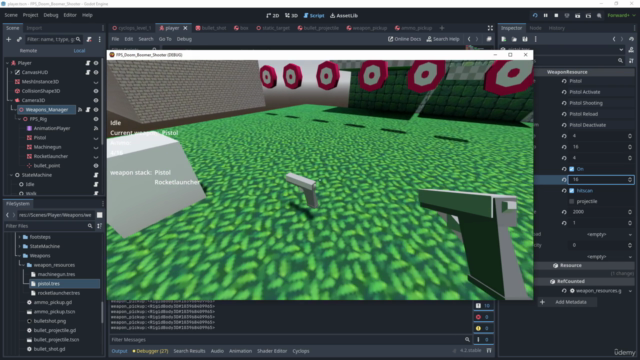Collapse the StateMachine node
This screenshot has width=640, height=360.
coord(11,175)
